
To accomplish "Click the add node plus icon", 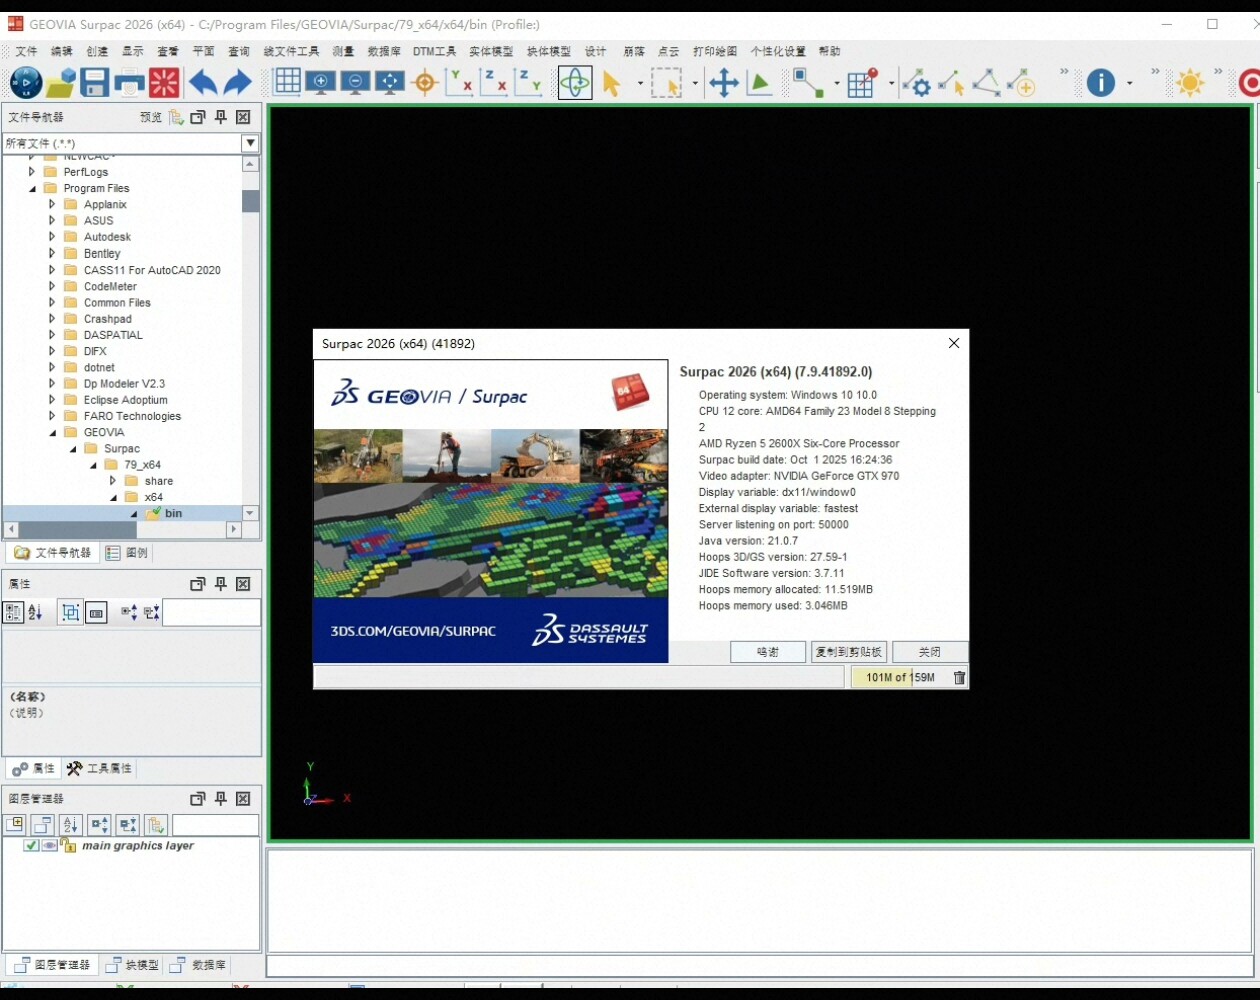I will click(x=1021, y=82).
